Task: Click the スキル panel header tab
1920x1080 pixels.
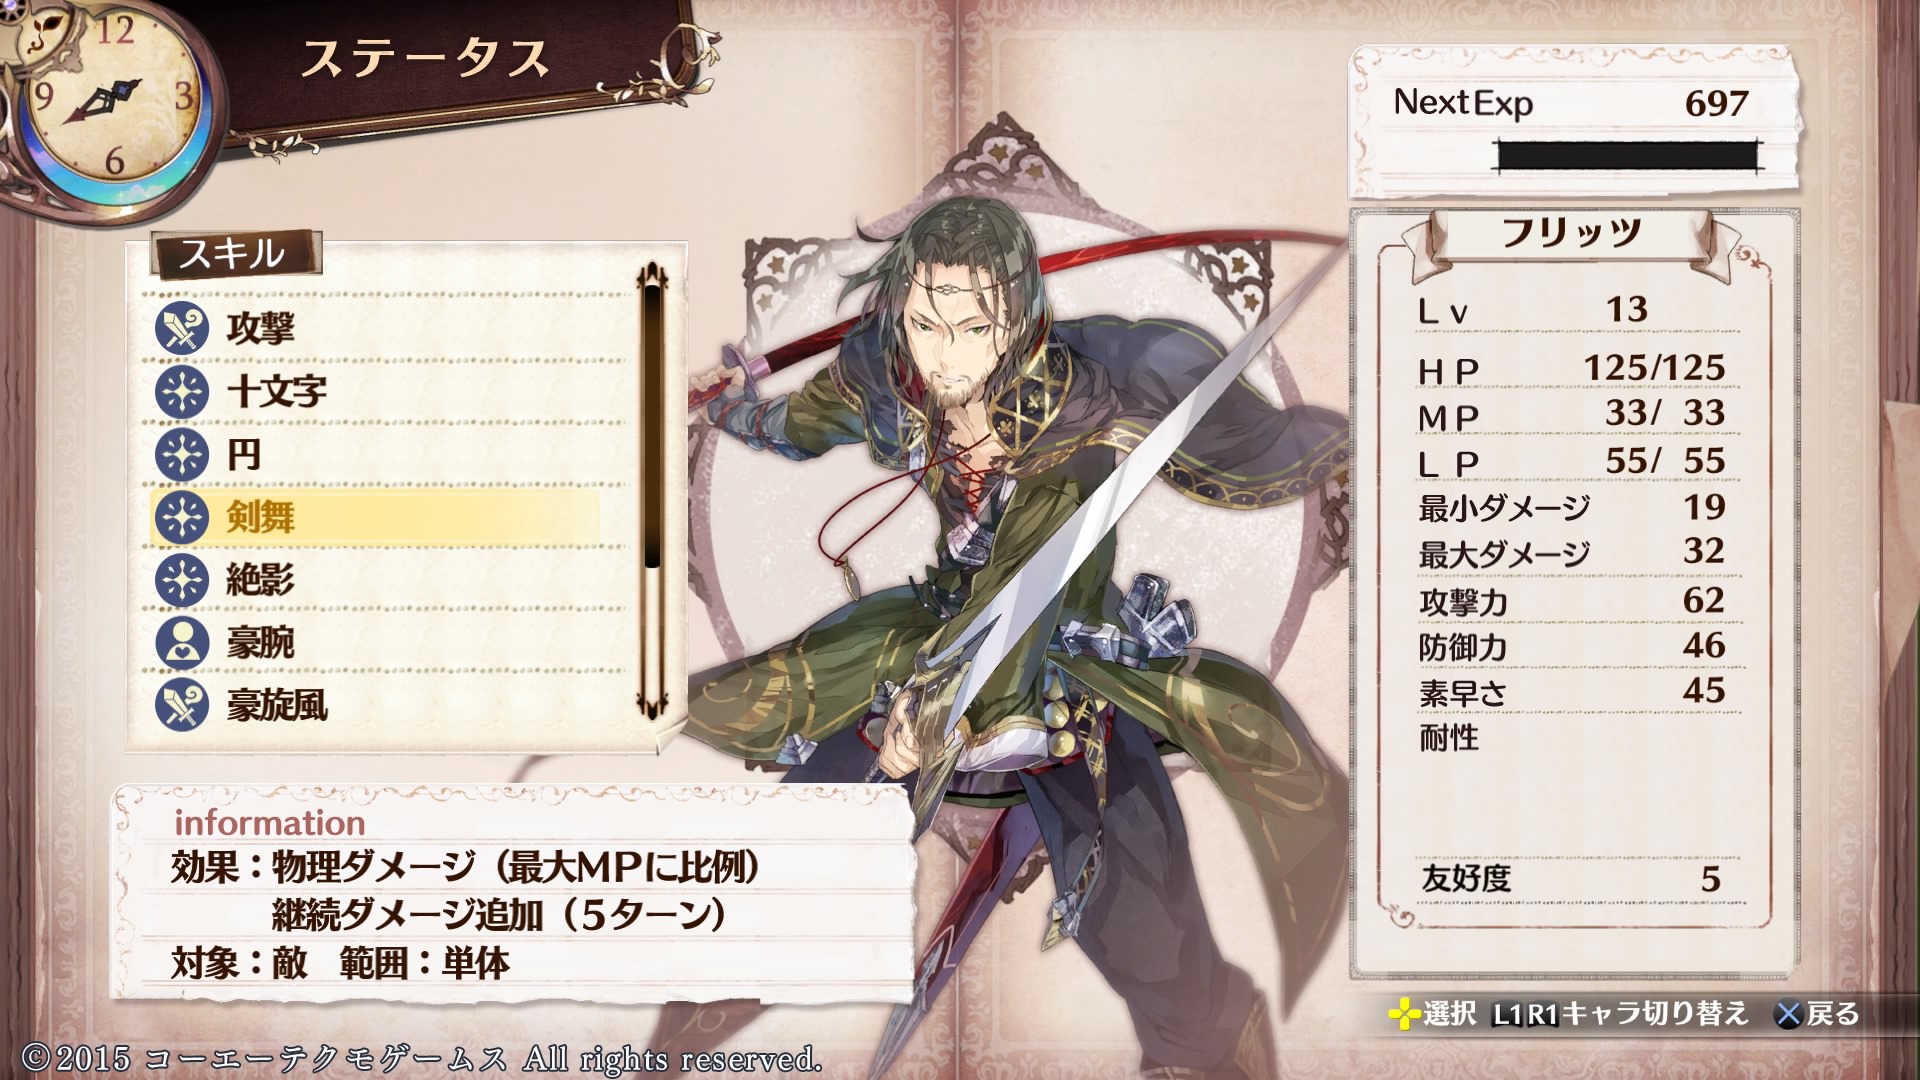Action: click(236, 254)
